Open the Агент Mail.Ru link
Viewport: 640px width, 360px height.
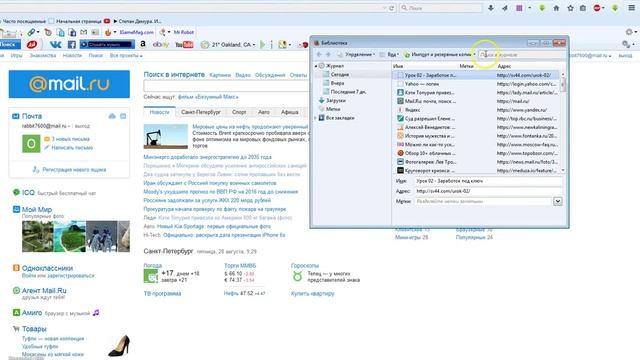pyautogui.click(x=44, y=291)
